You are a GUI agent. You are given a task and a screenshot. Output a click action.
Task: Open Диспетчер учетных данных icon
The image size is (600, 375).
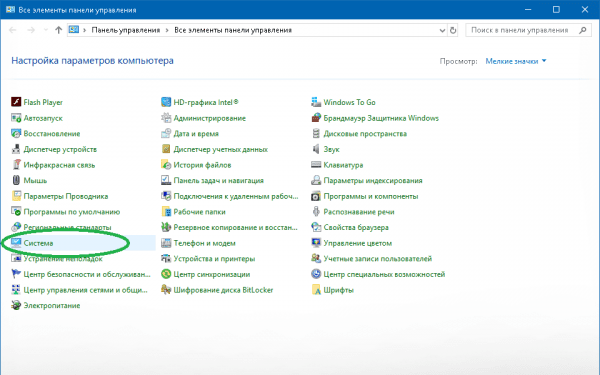pos(166,149)
